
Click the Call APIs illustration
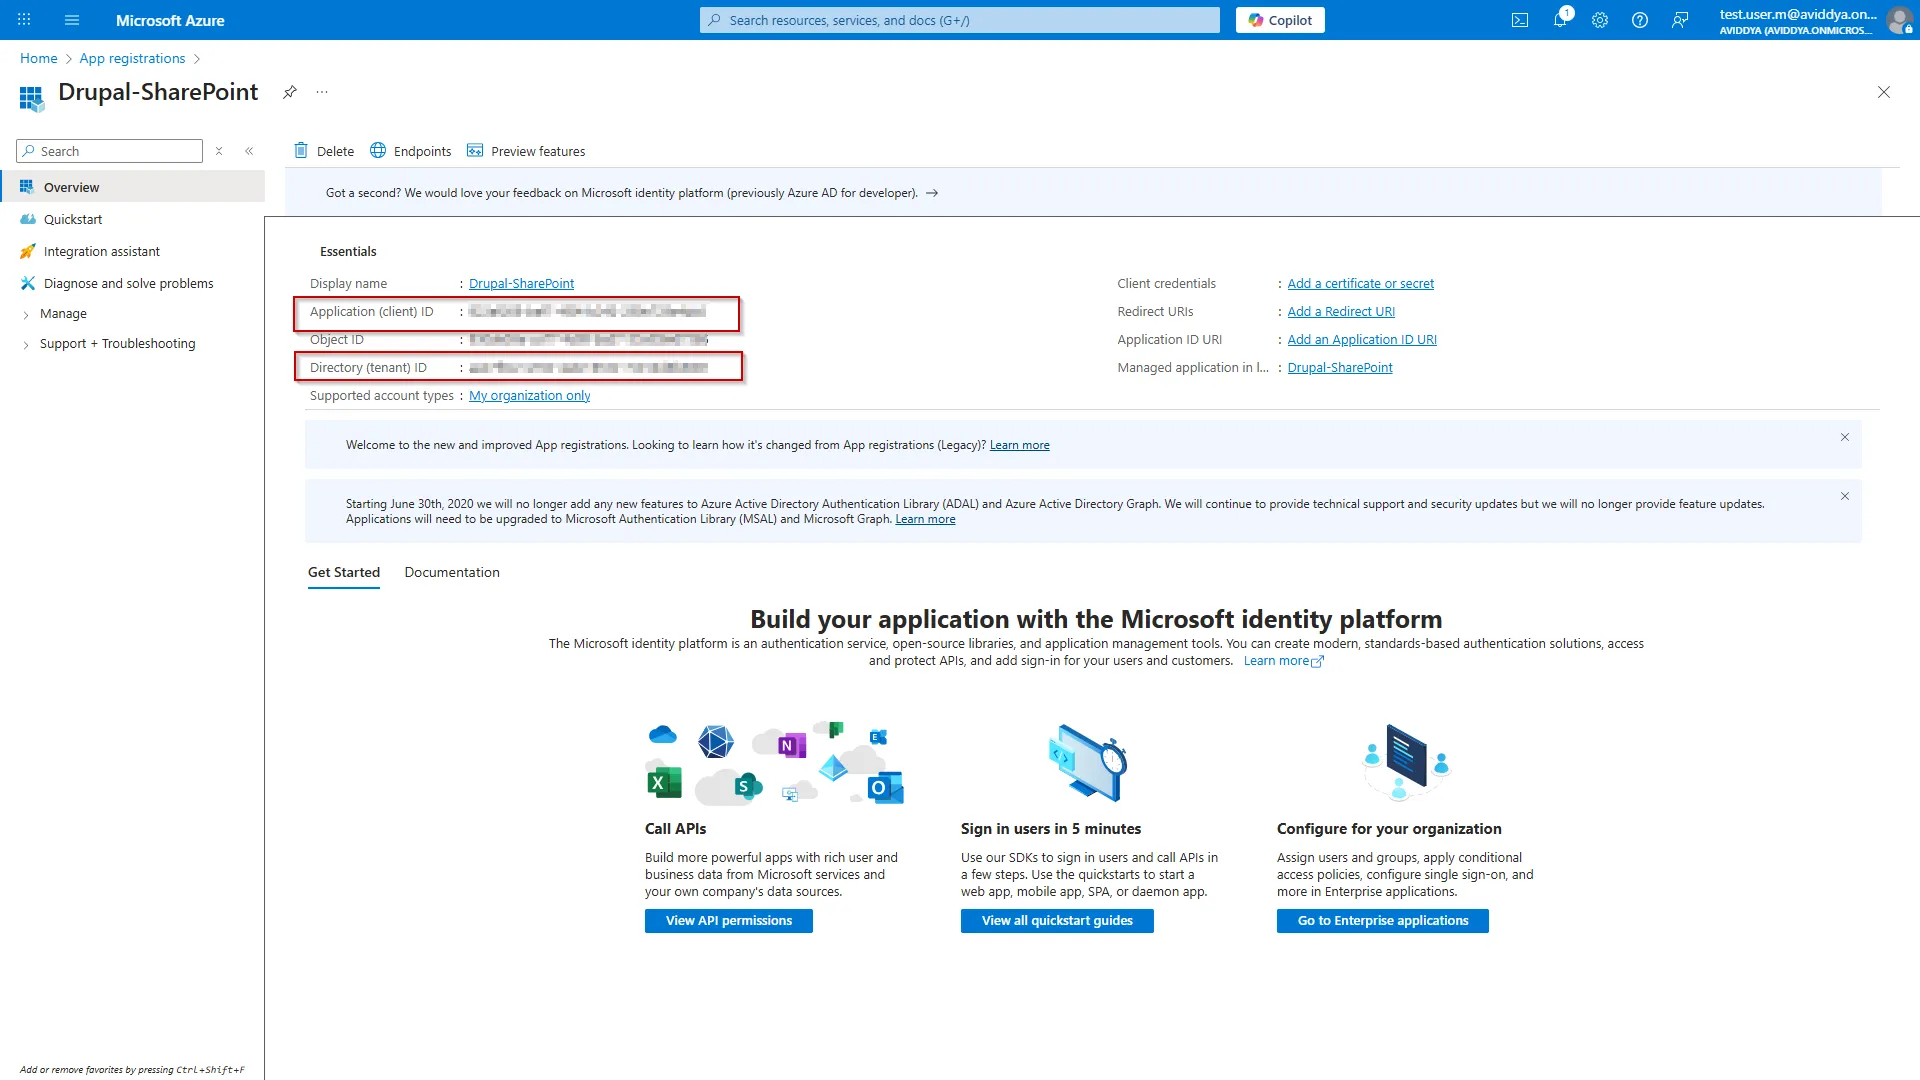click(775, 763)
